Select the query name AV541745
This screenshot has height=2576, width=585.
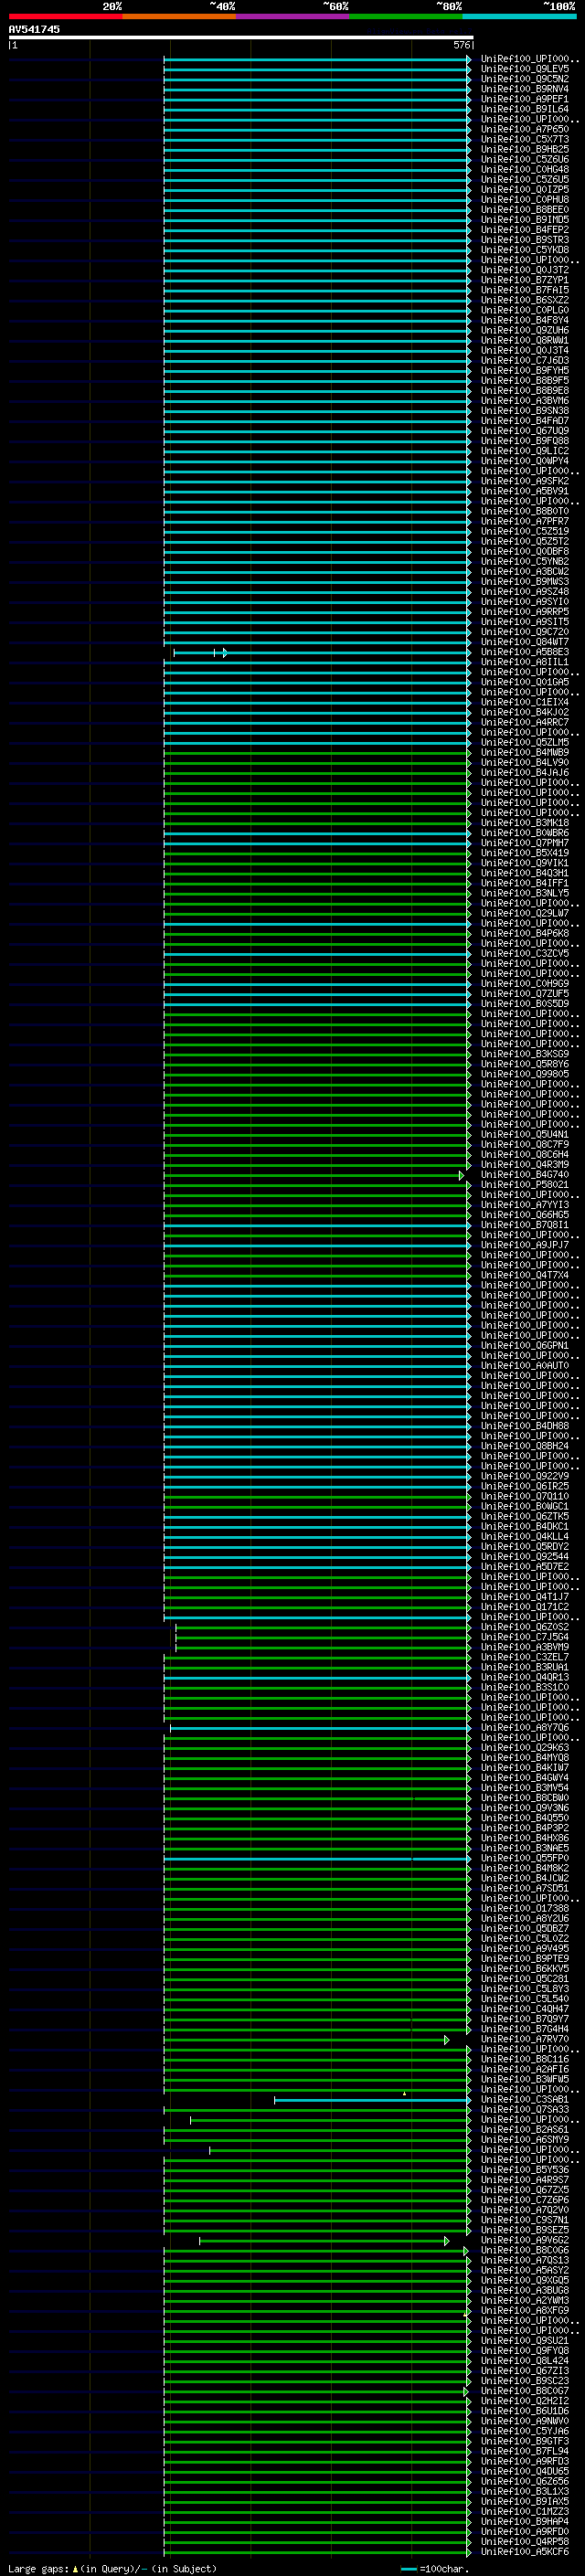point(34,29)
